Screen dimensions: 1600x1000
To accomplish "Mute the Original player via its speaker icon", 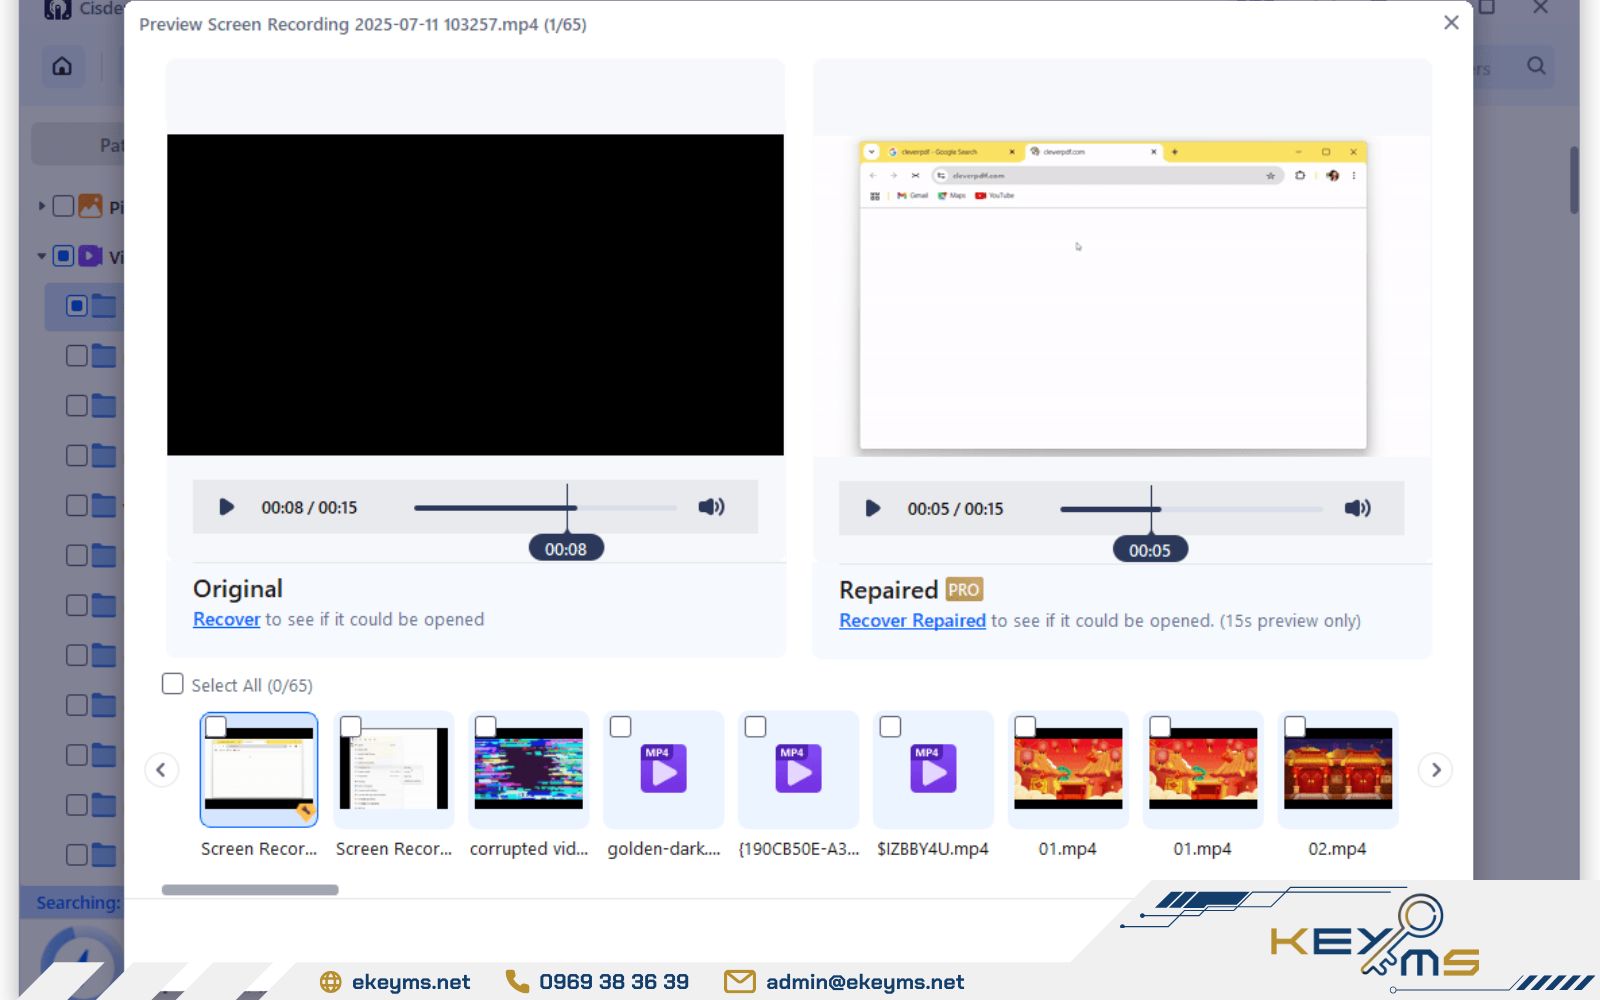I will tap(712, 507).
